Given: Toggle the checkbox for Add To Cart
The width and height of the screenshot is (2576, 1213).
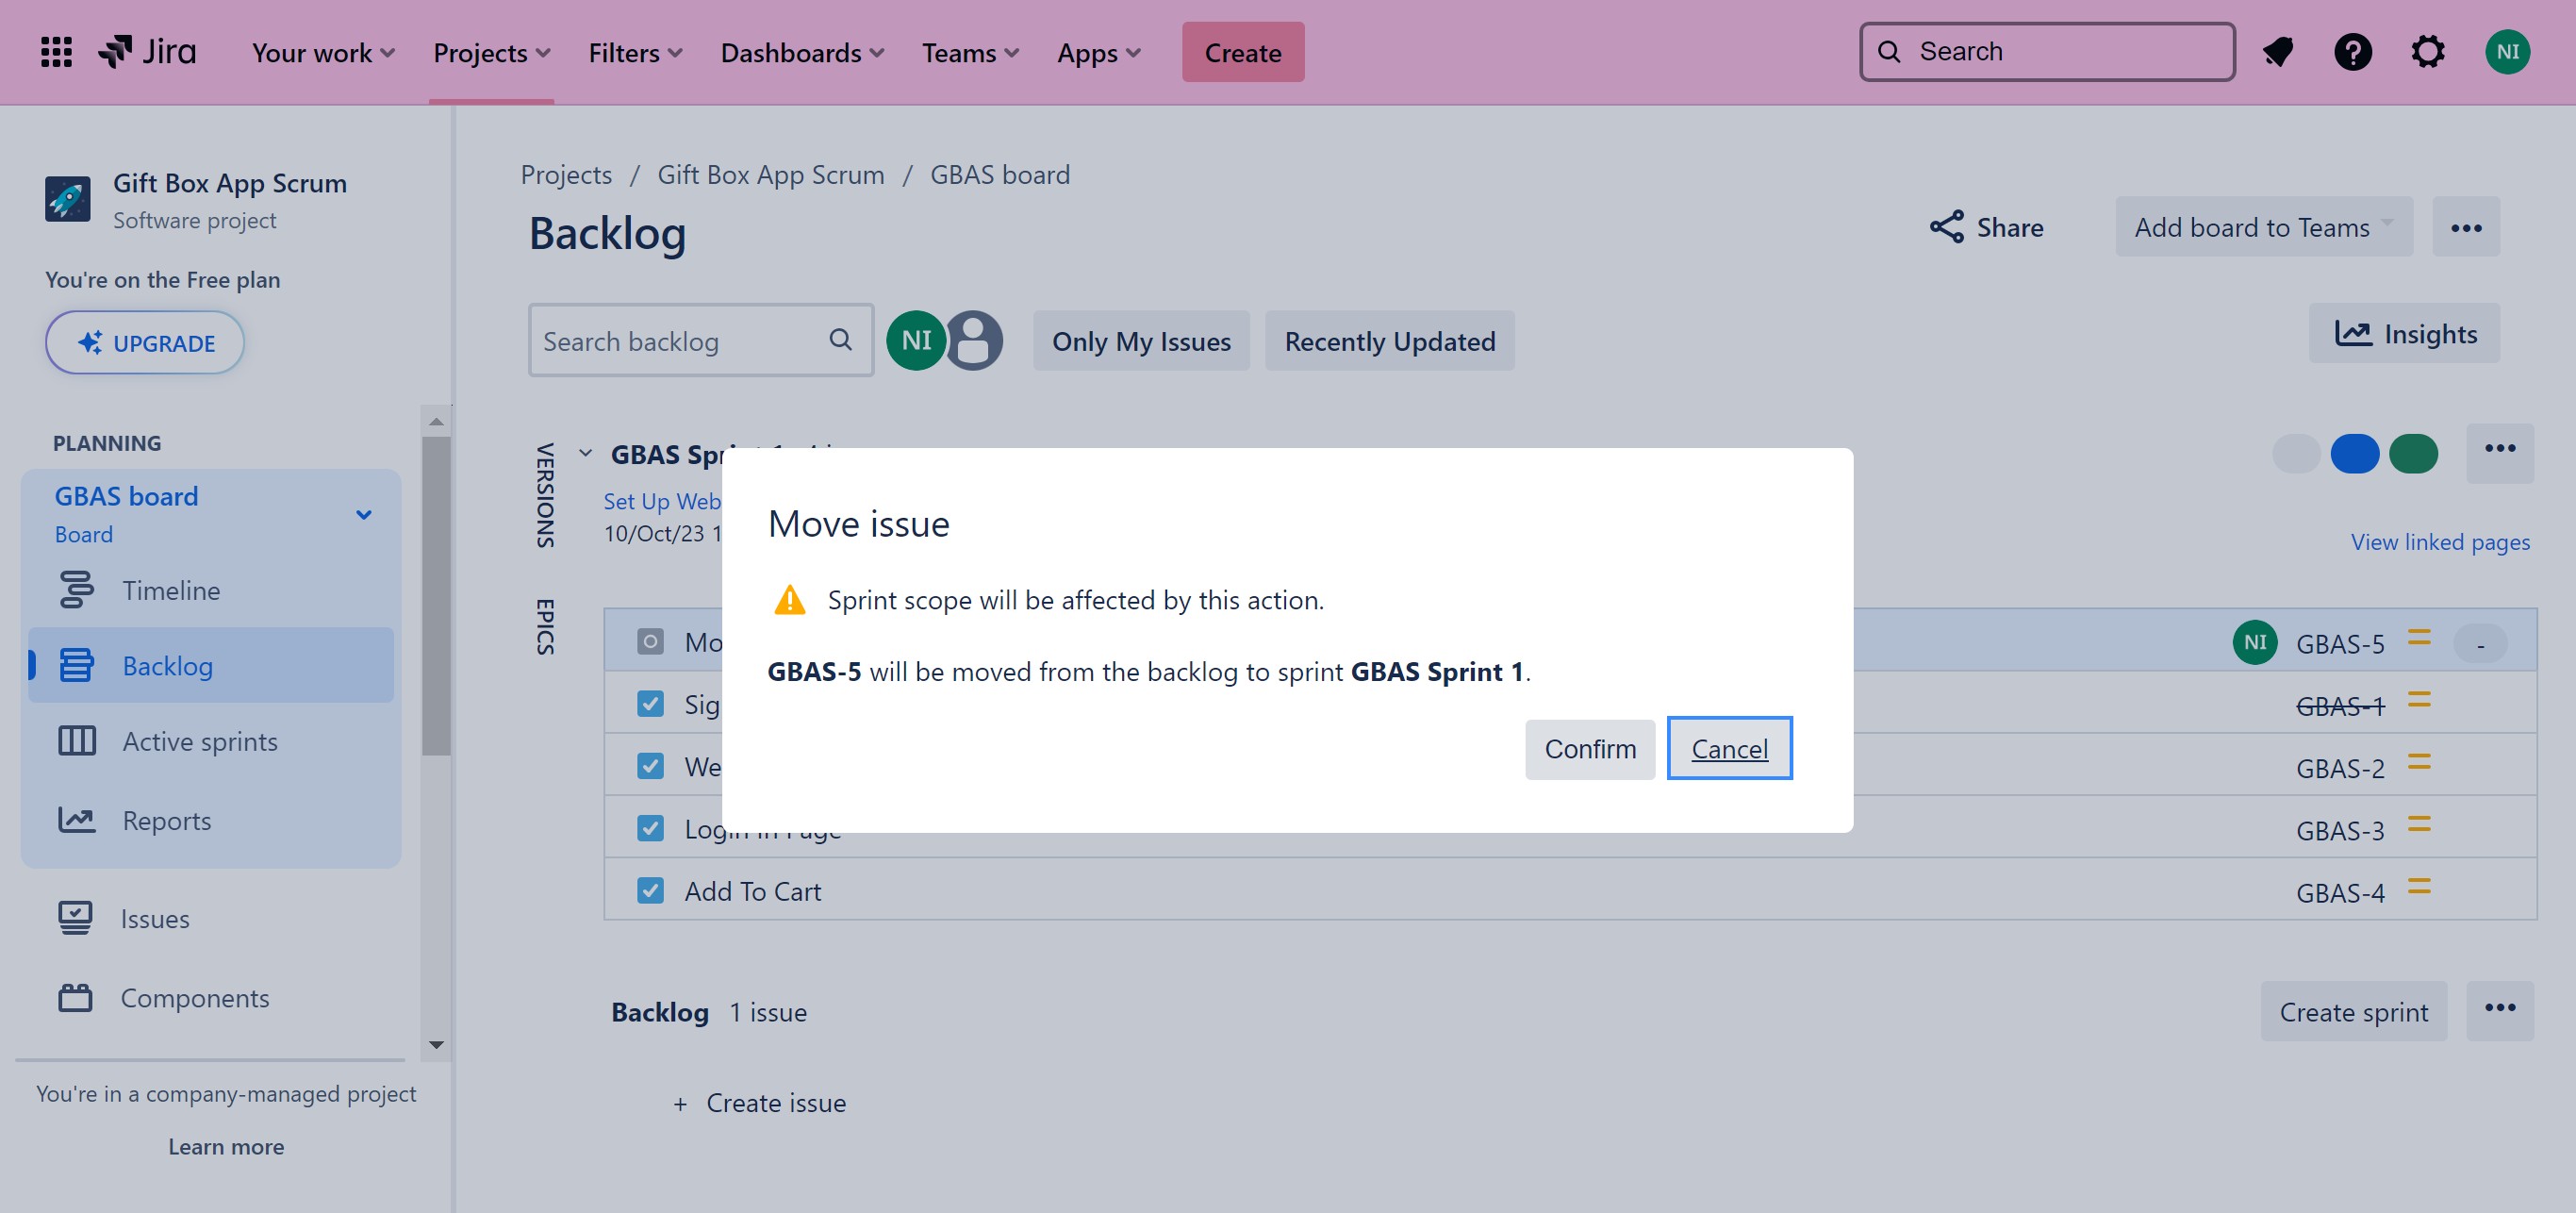Looking at the screenshot, I should coord(650,891).
